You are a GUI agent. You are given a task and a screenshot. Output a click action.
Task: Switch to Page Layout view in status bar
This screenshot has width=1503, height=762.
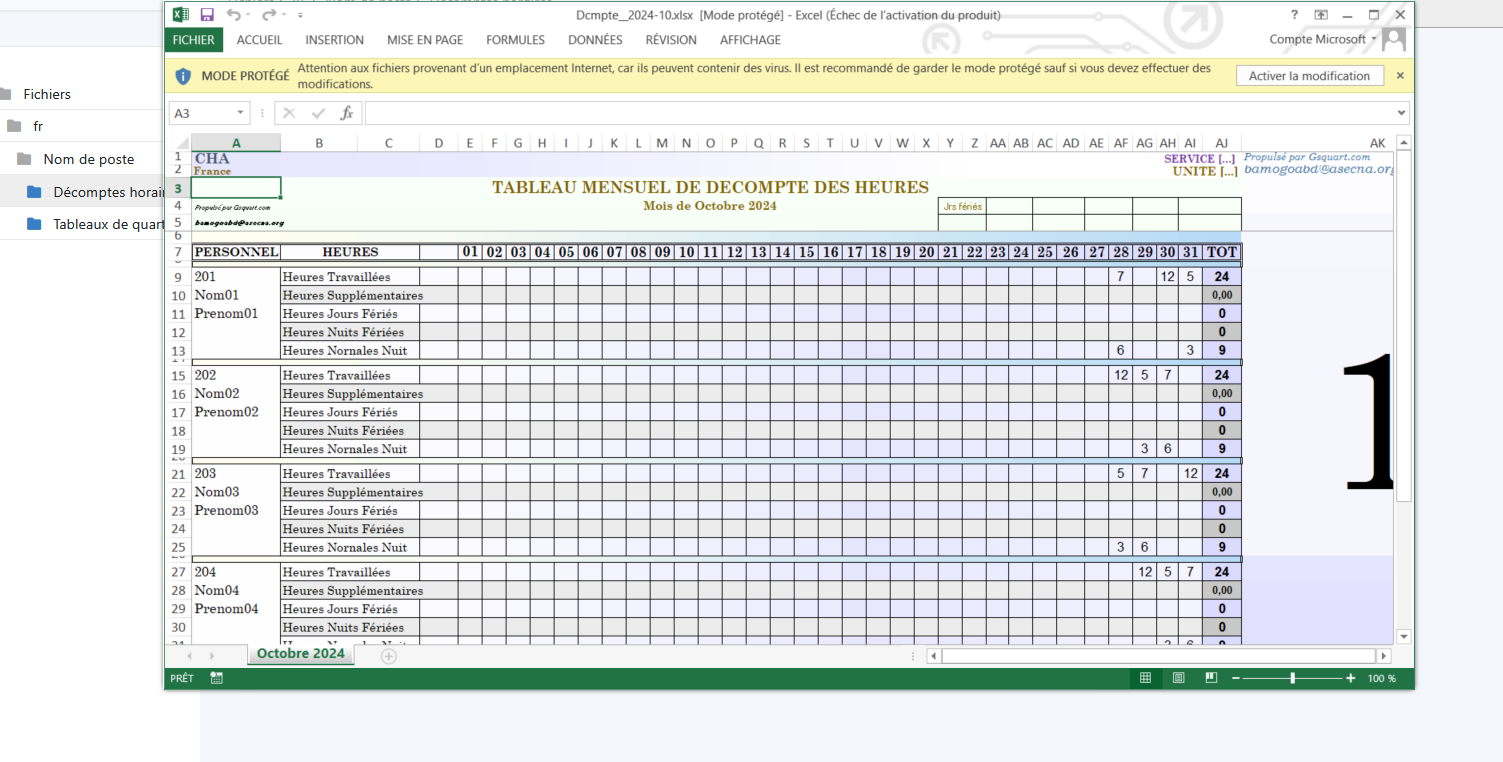point(1178,678)
